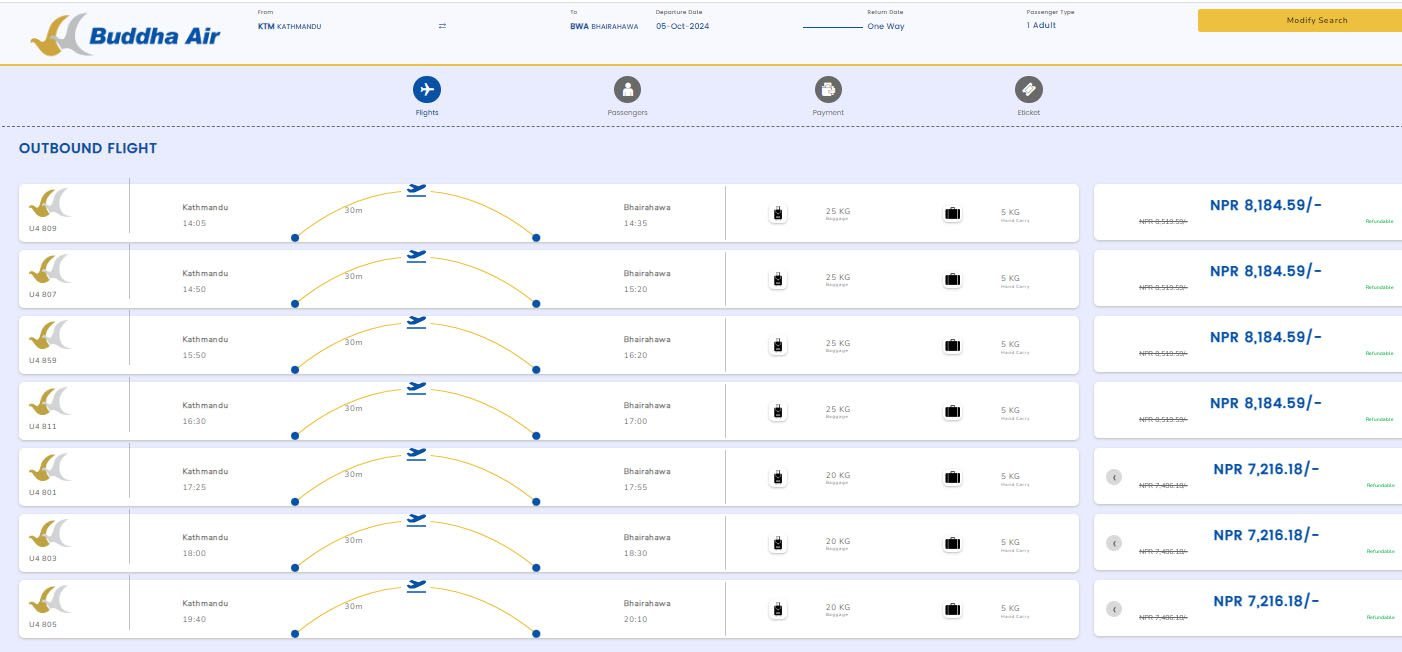Screen dimensions: 1402x652
Task: Click the hand carry icon for flight U4 807
Action: [x=952, y=279]
